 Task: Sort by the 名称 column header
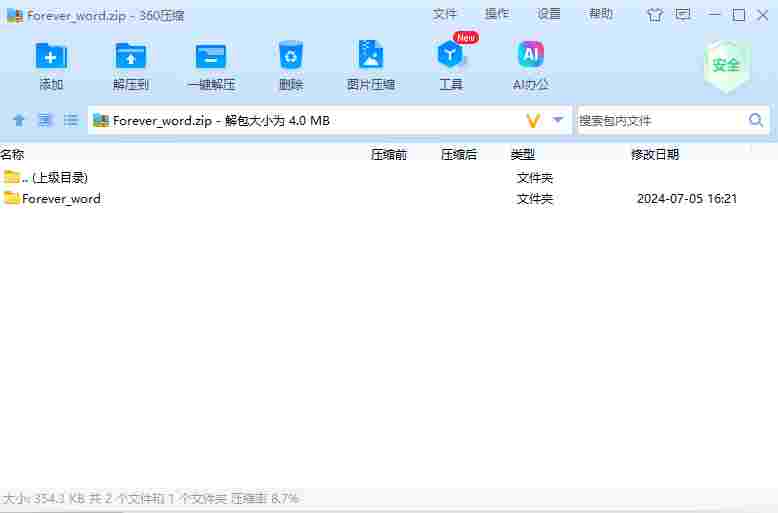tap(12, 154)
